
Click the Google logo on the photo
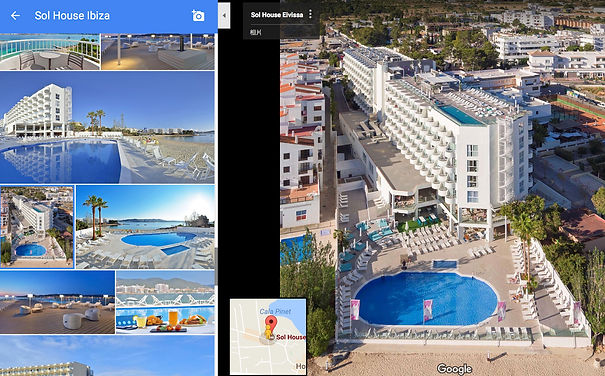454,369
